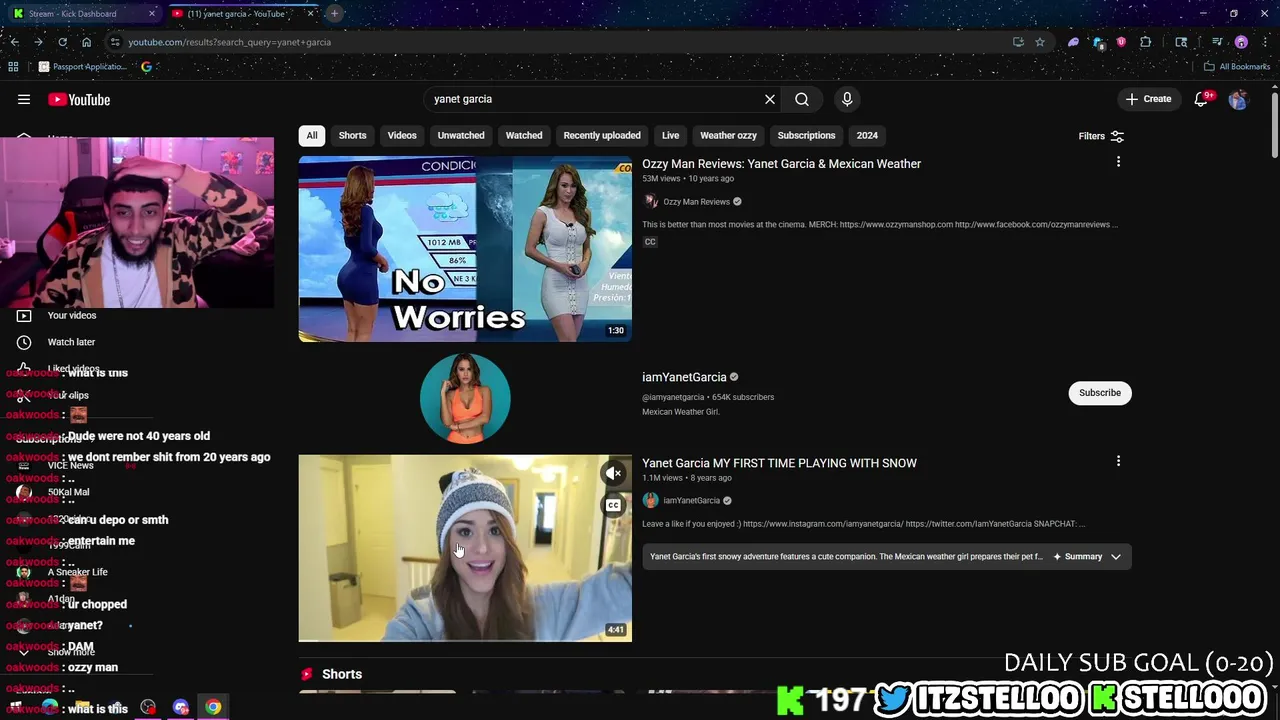Open the search Filters panel
Screen dimensions: 1280x720
1101,136
